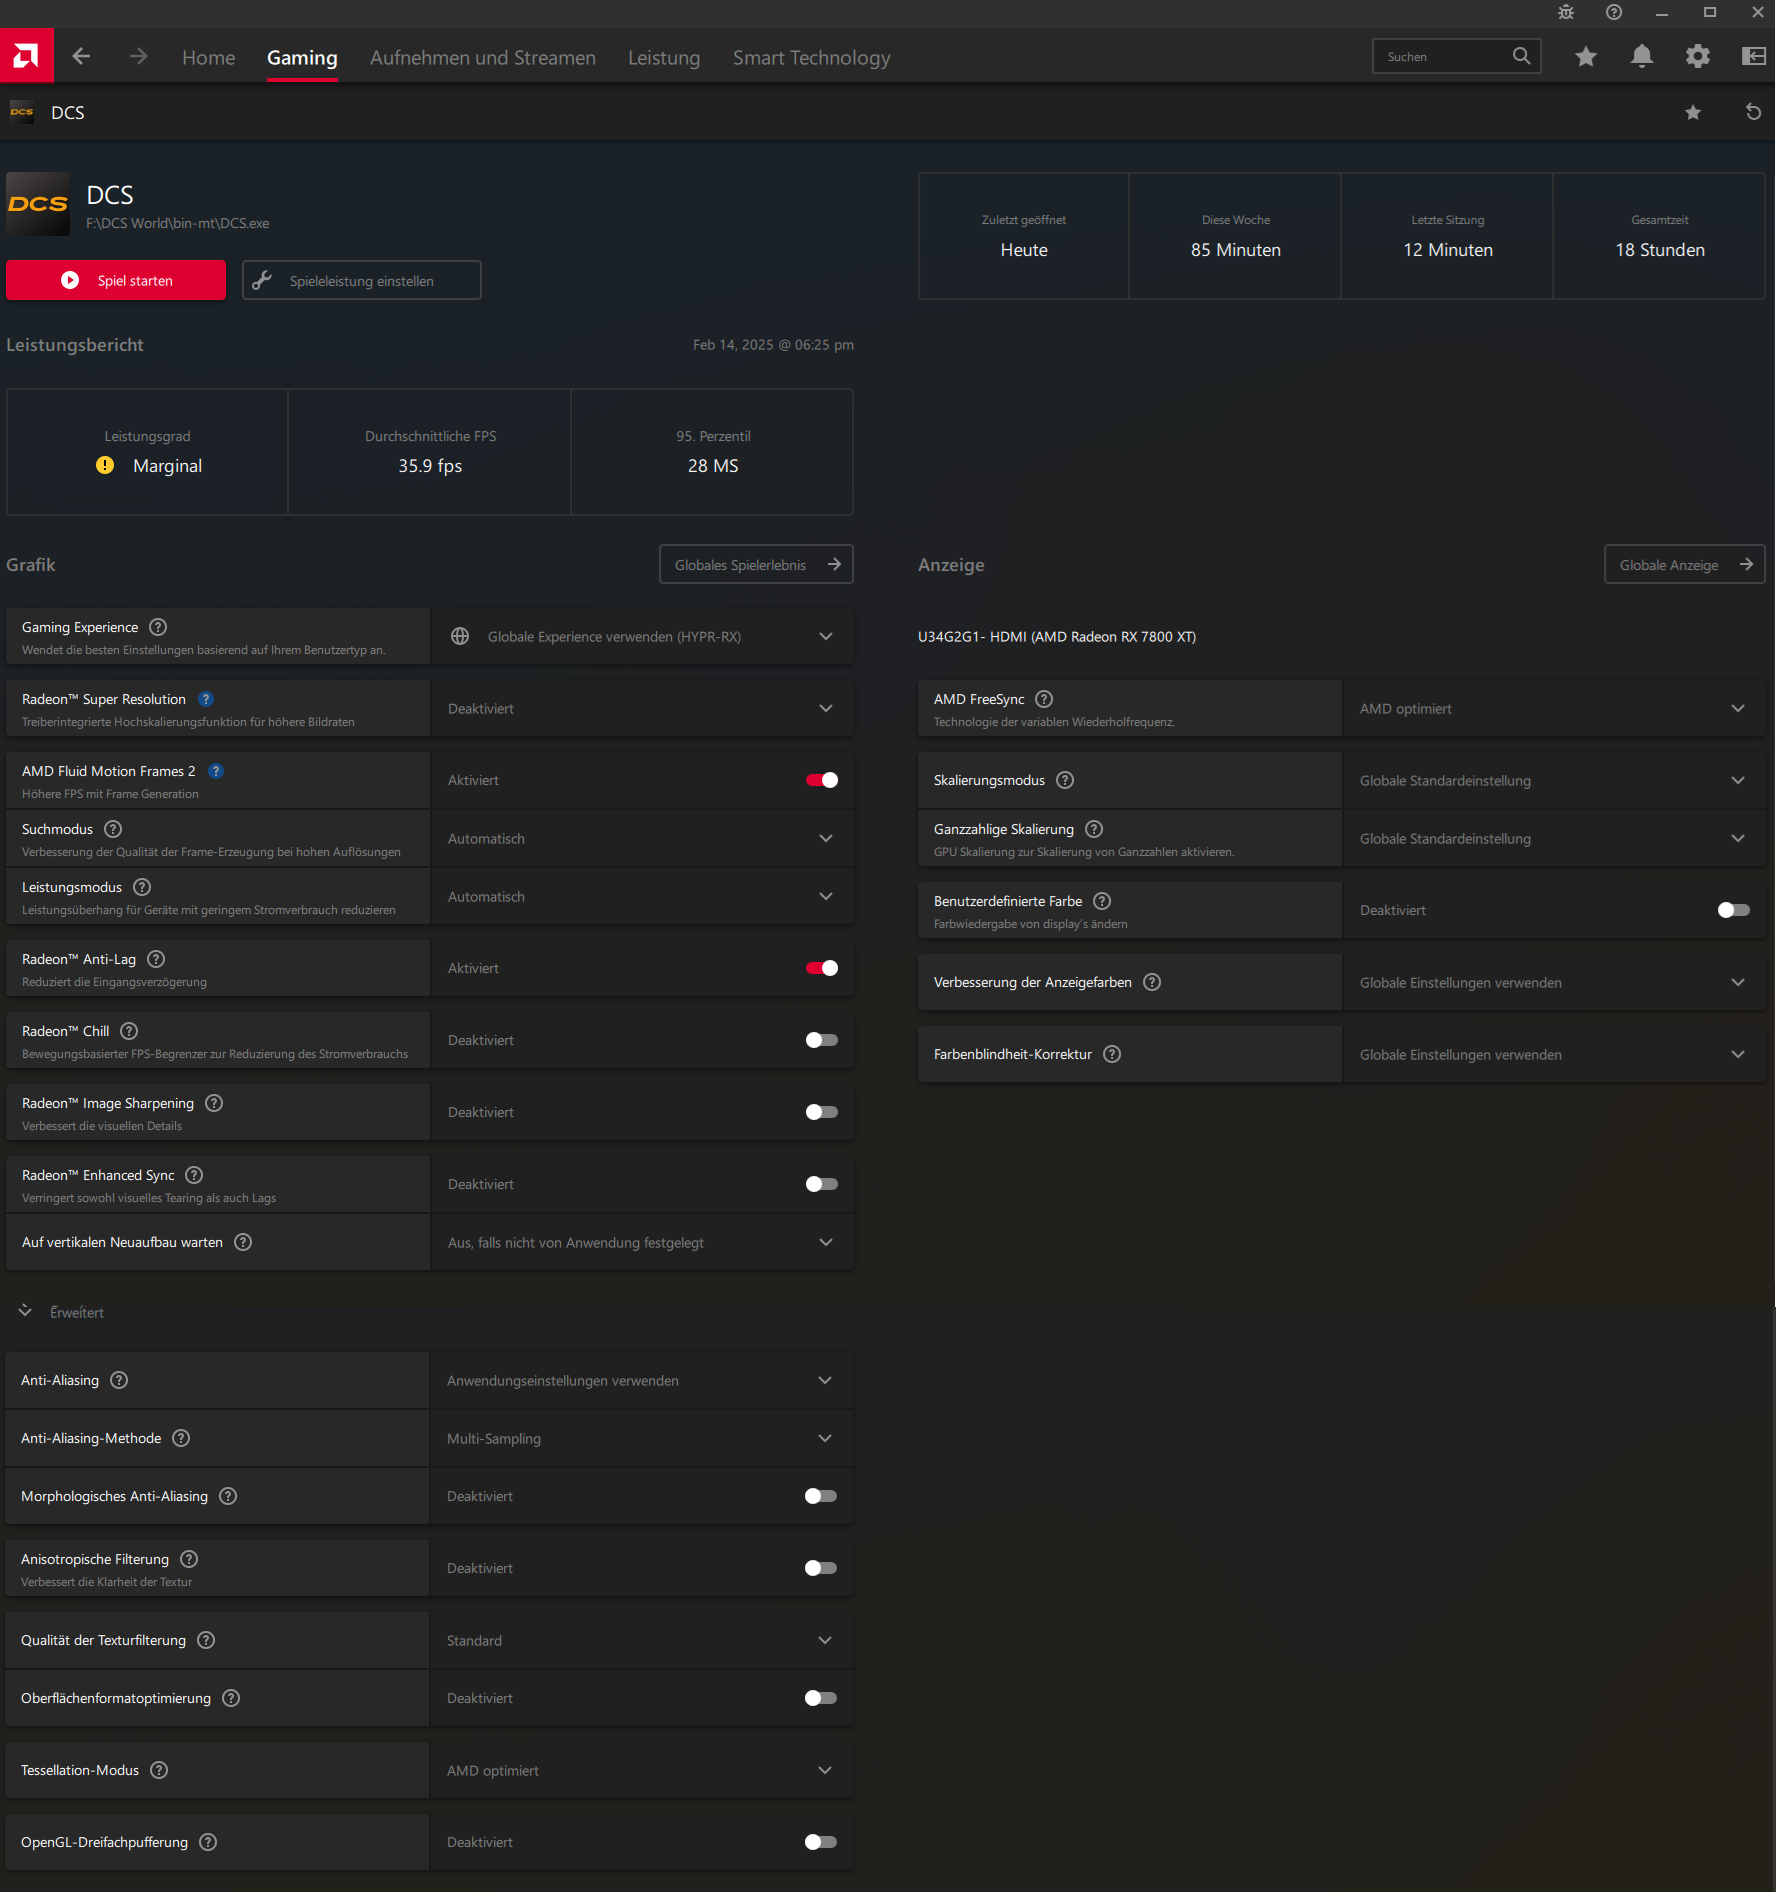
Task: Show help for AMD Fluid Motion Frames 2
Action: (216, 771)
